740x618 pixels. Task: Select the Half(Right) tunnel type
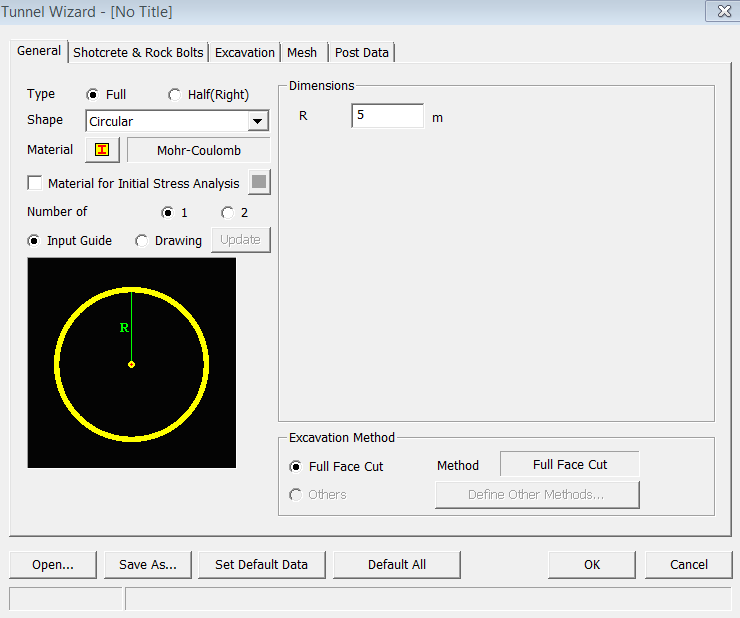point(175,95)
